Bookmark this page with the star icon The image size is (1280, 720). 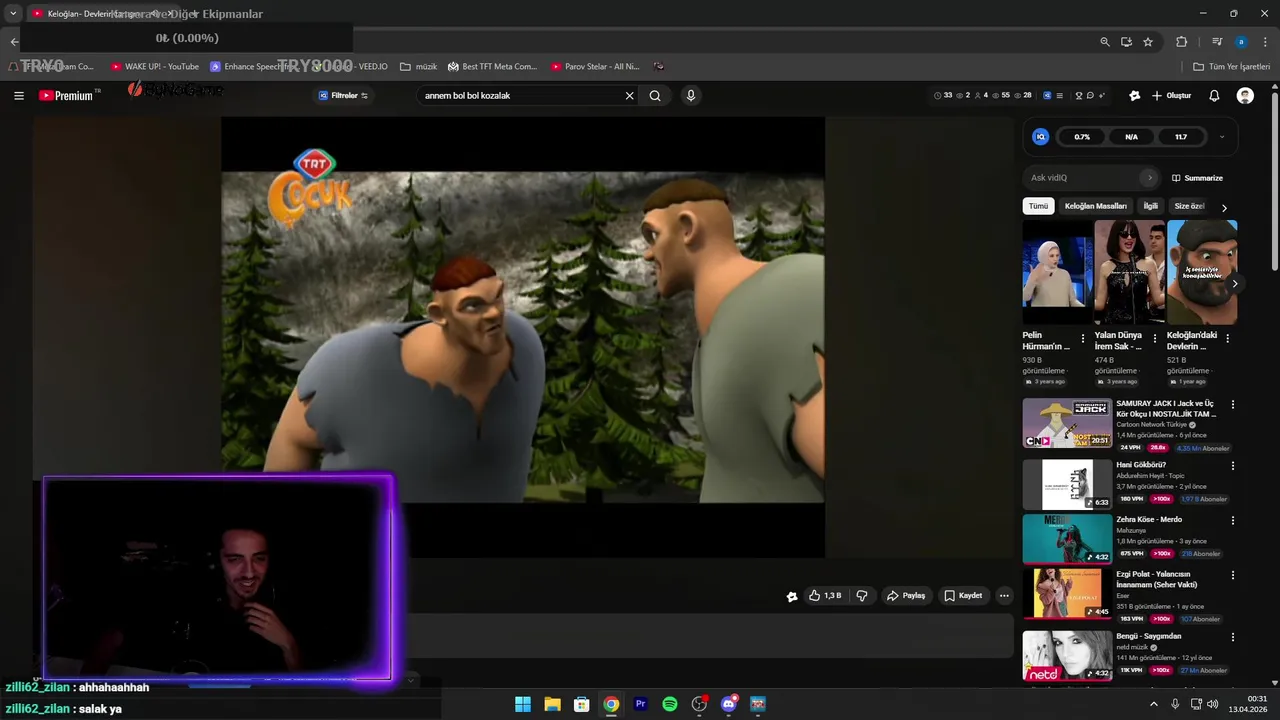click(x=1148, y=42)
